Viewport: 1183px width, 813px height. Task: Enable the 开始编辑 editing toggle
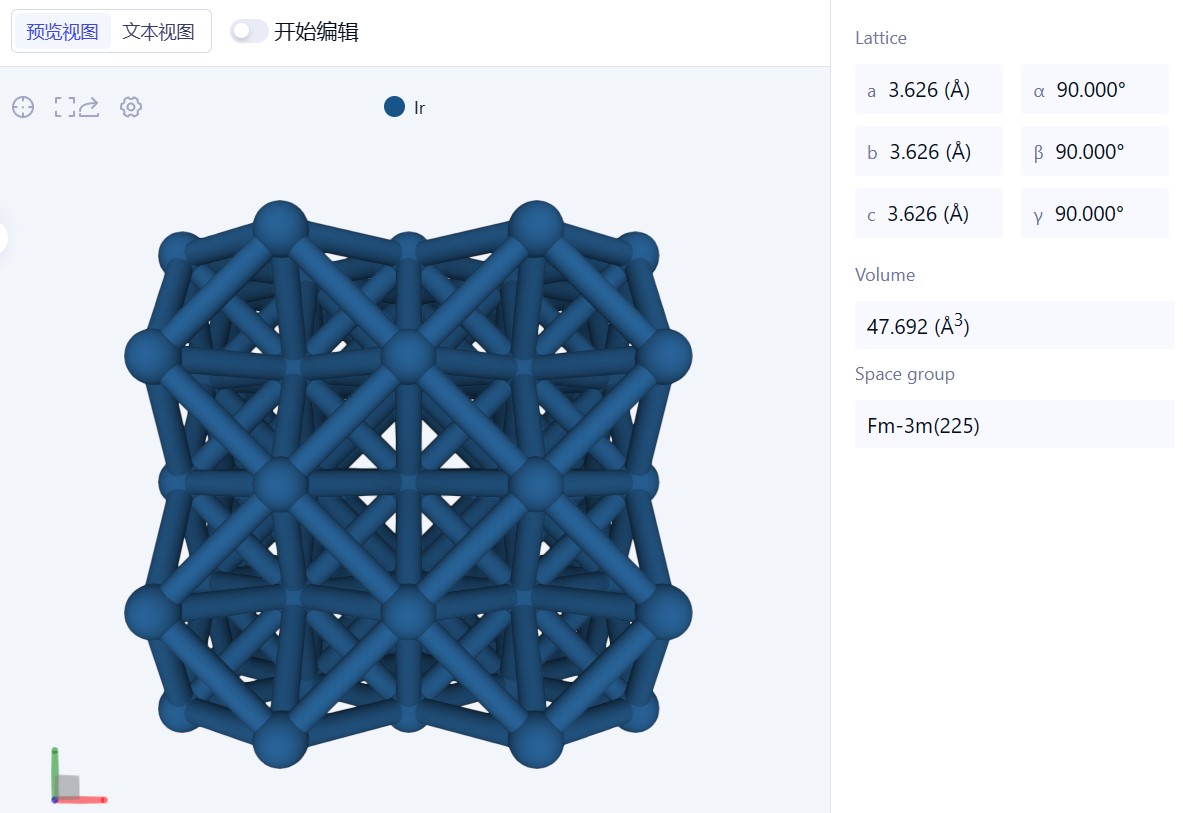248,31
